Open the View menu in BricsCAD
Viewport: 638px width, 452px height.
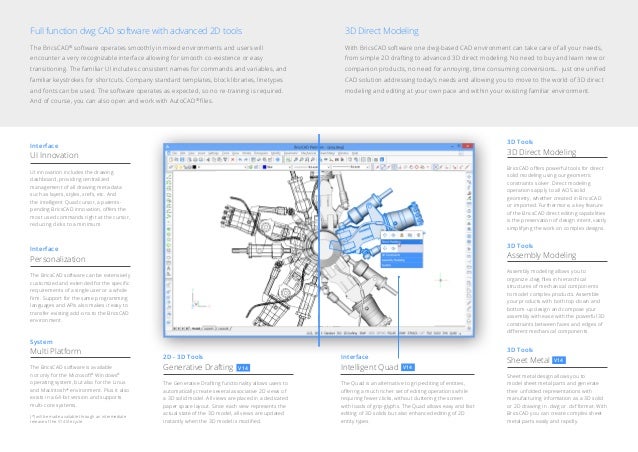pyautogui.click(x=191, y=153)
